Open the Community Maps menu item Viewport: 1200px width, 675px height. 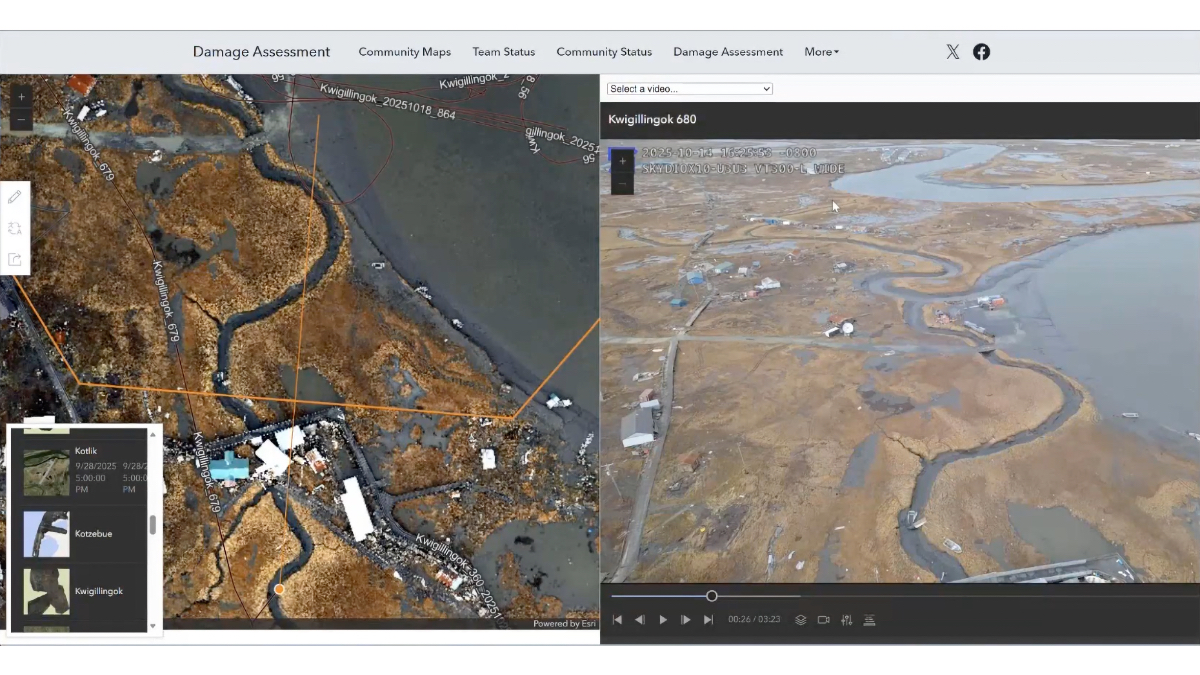[405, 52]
